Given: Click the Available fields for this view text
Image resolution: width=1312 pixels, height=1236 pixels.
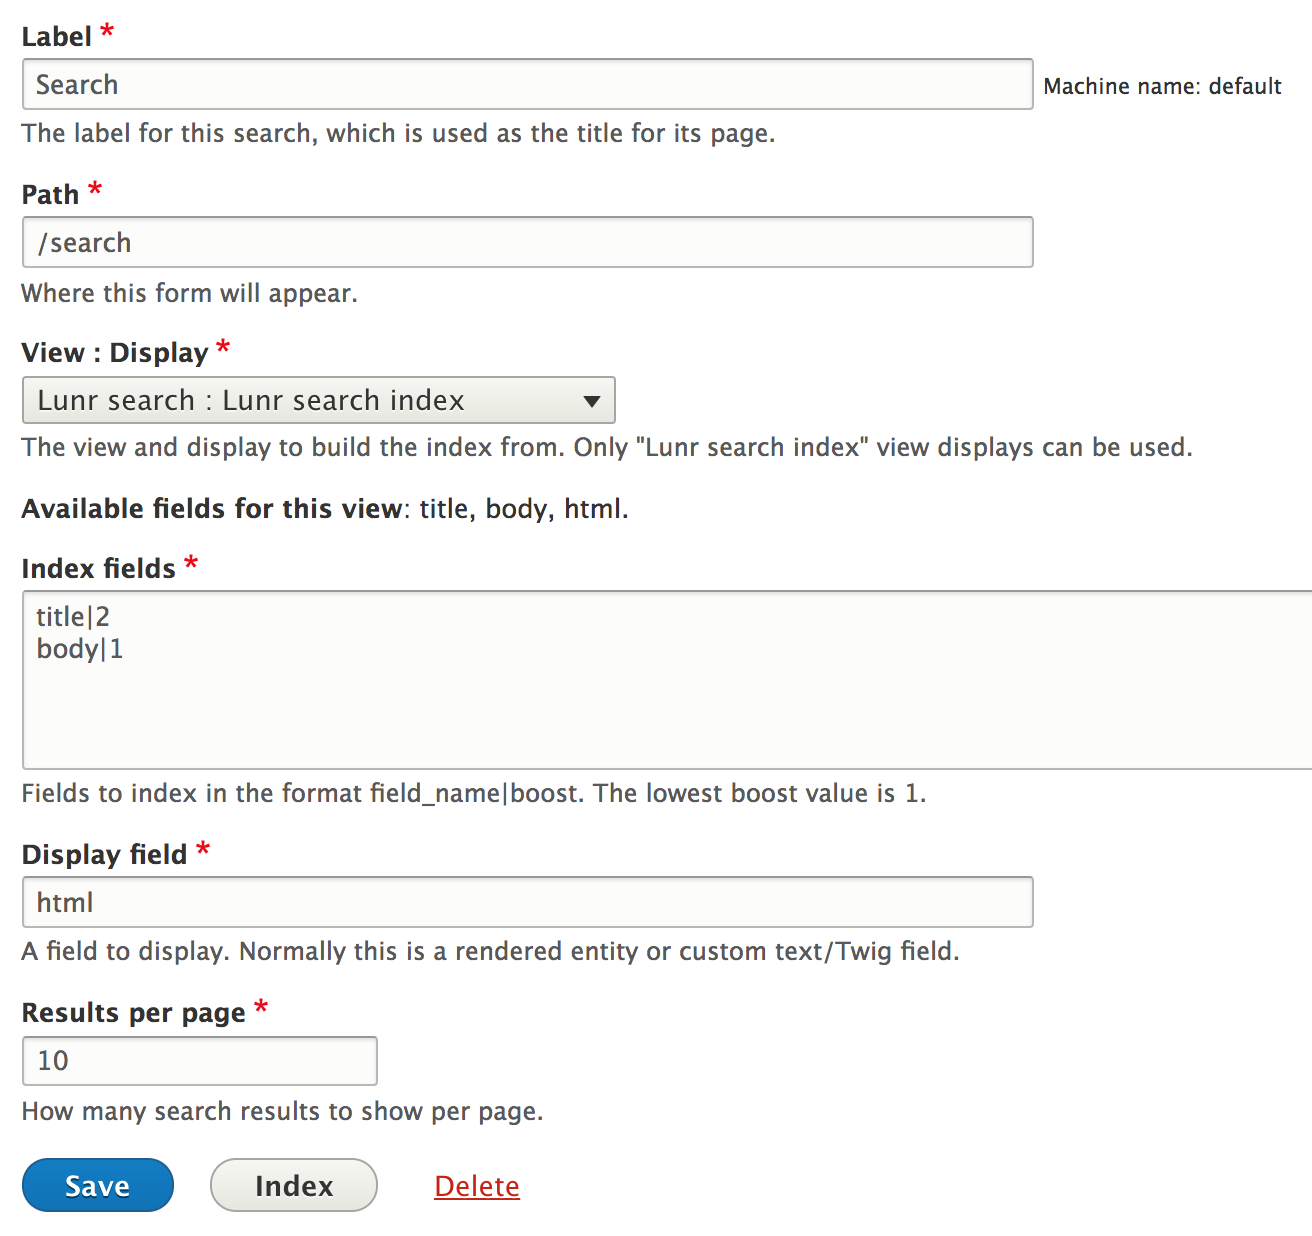Looking at the screenshot, I should coord(212,509).
